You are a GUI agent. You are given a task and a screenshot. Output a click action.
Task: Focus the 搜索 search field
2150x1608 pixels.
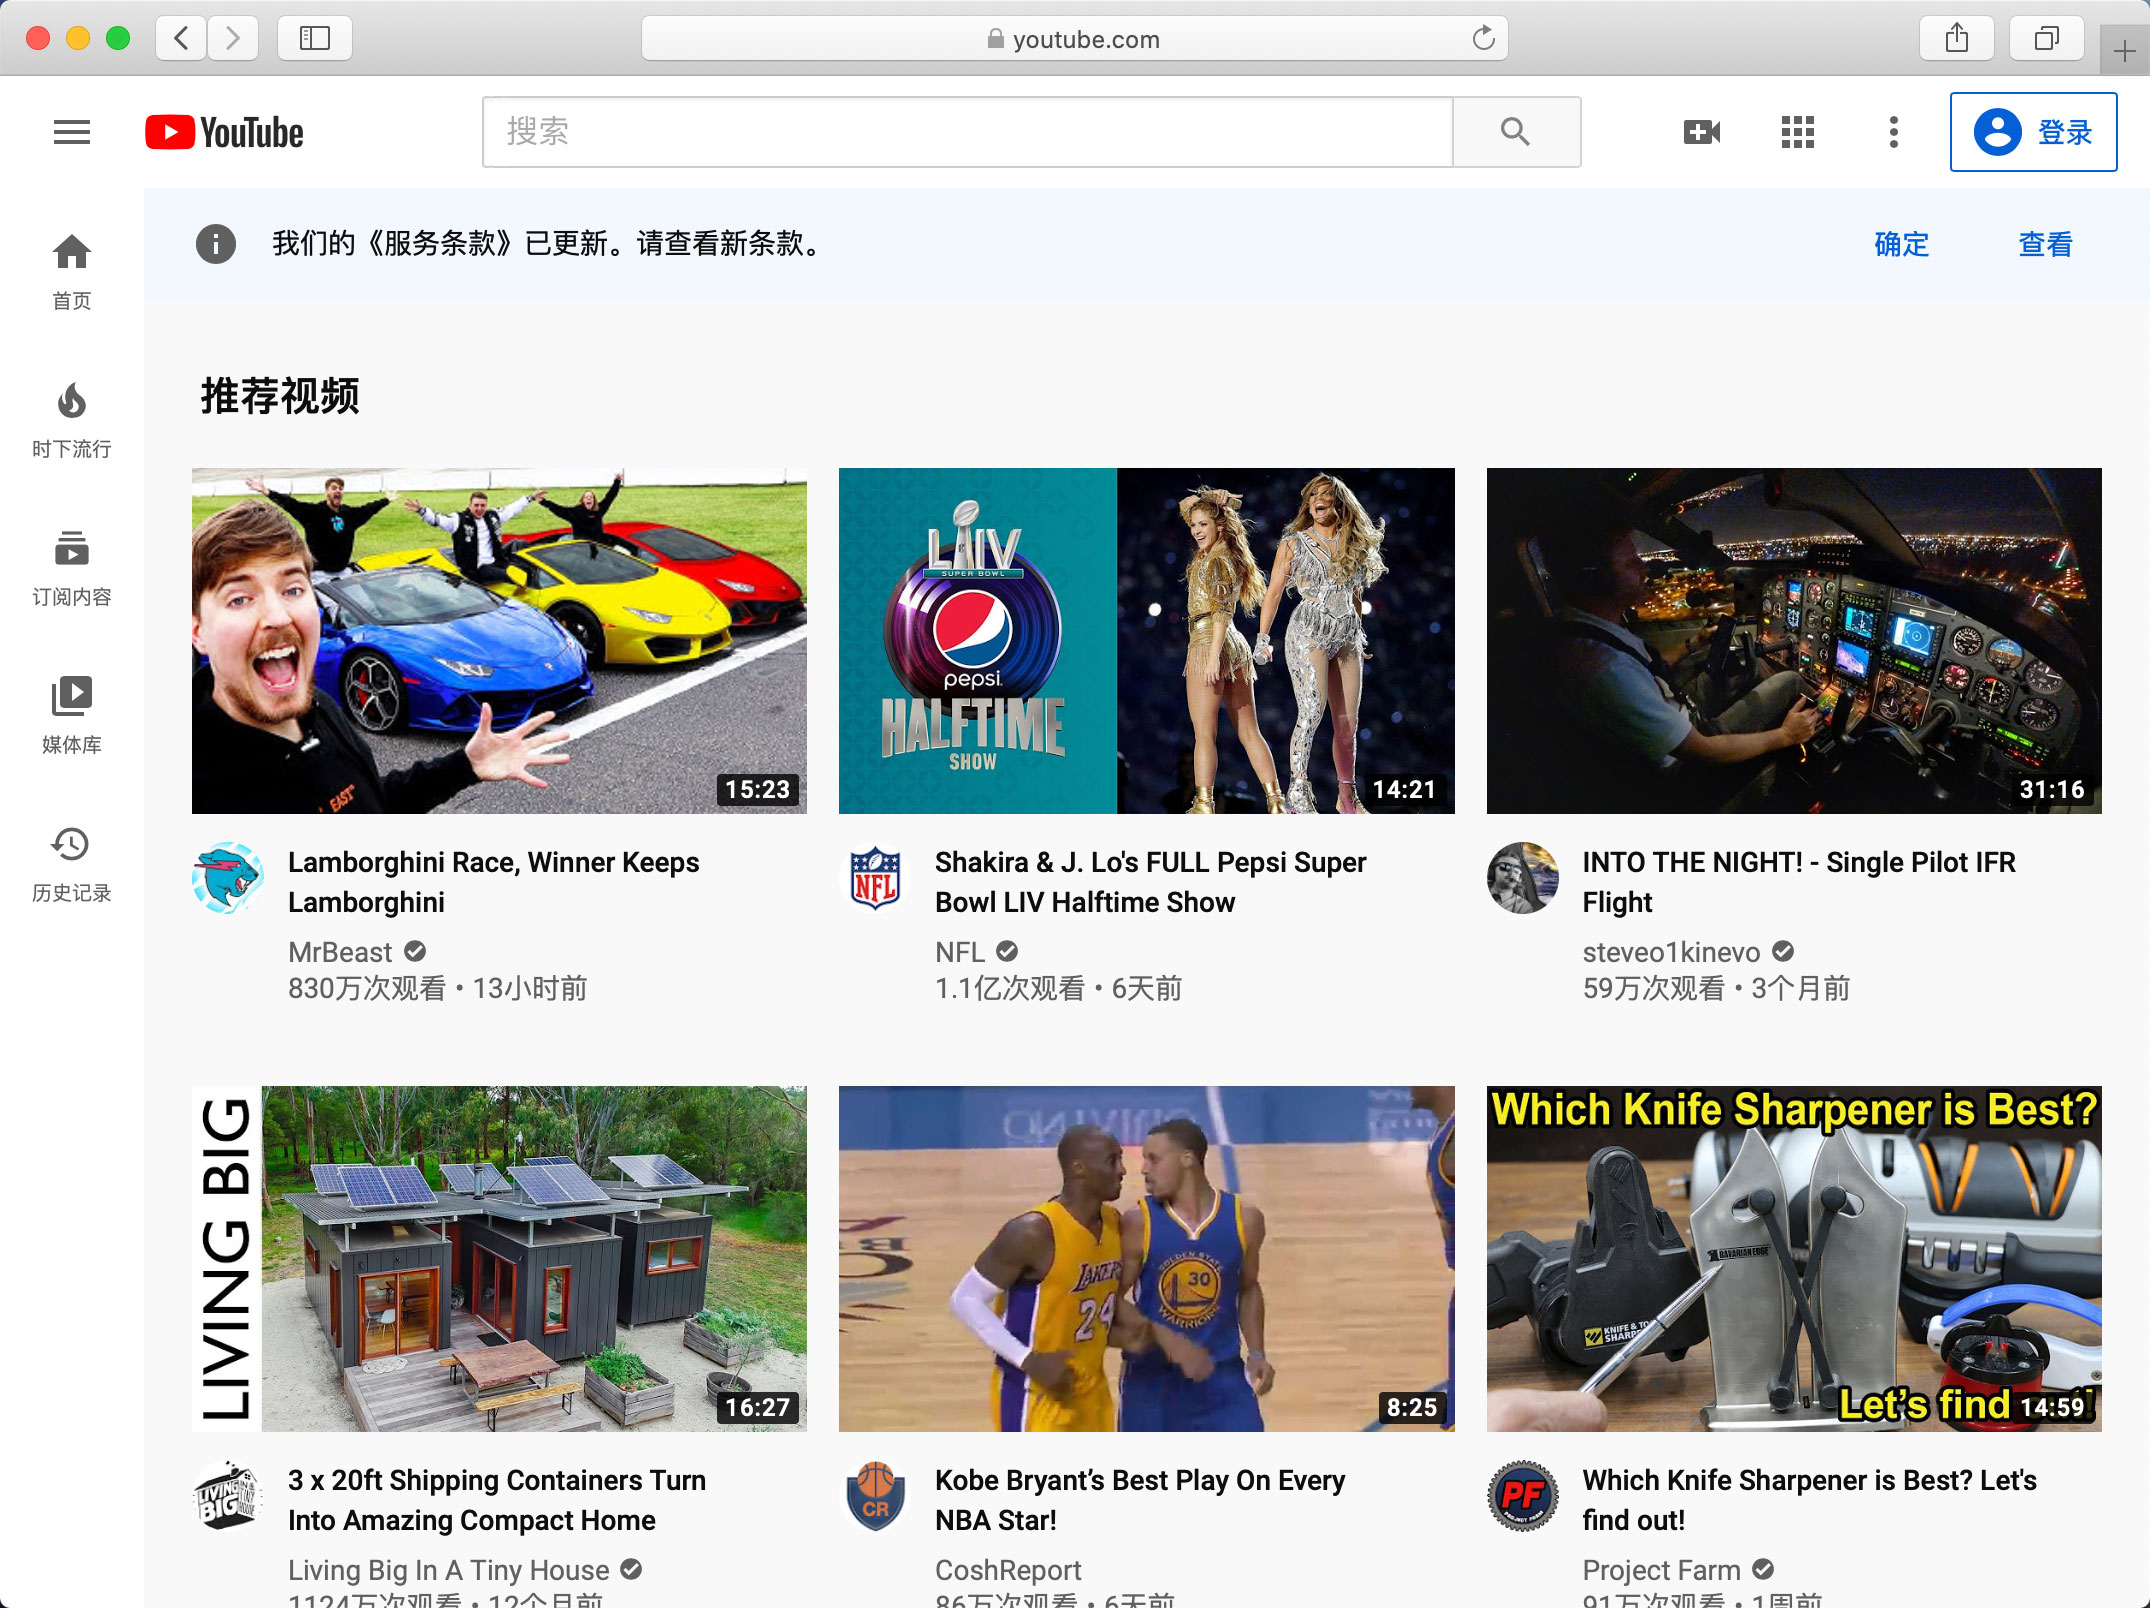967,132
